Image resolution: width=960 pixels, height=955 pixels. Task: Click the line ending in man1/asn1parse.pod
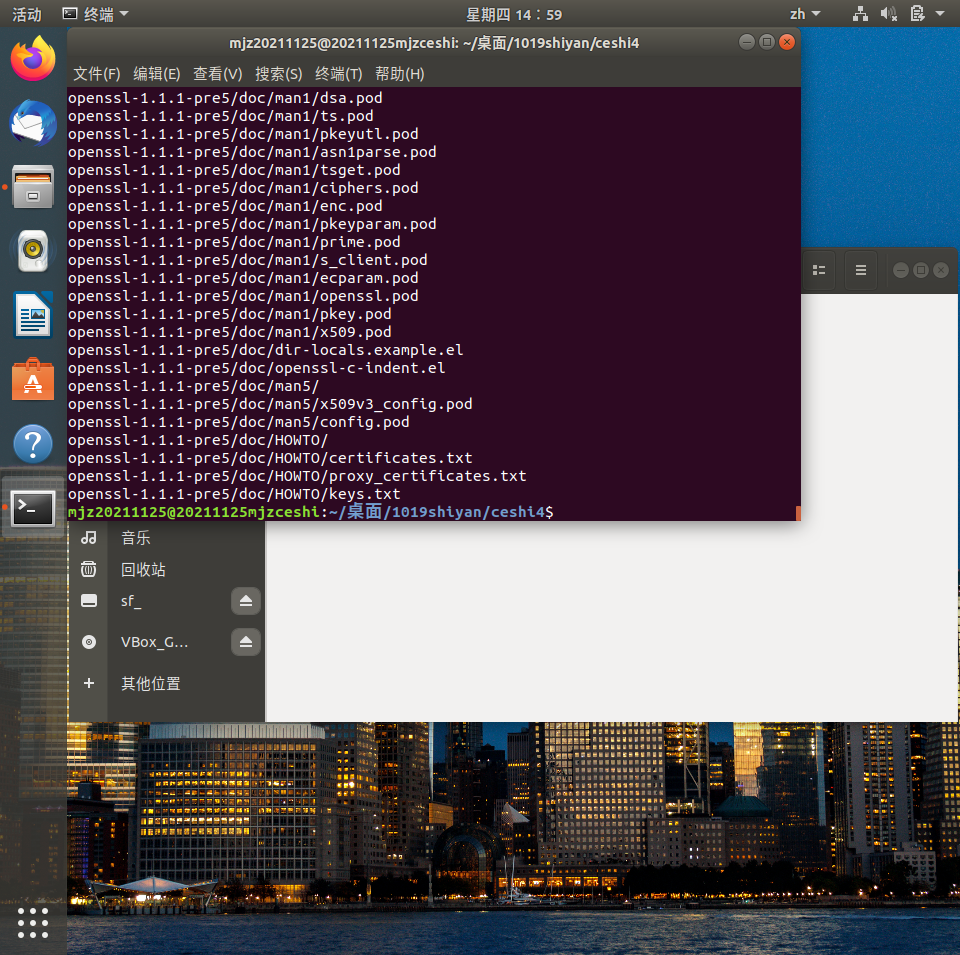pos(252,152)
